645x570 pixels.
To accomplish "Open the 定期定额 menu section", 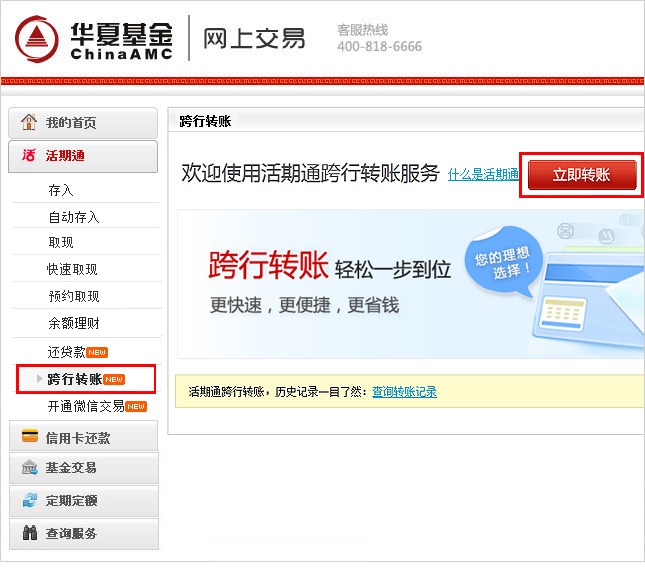I will click(84, 500).
